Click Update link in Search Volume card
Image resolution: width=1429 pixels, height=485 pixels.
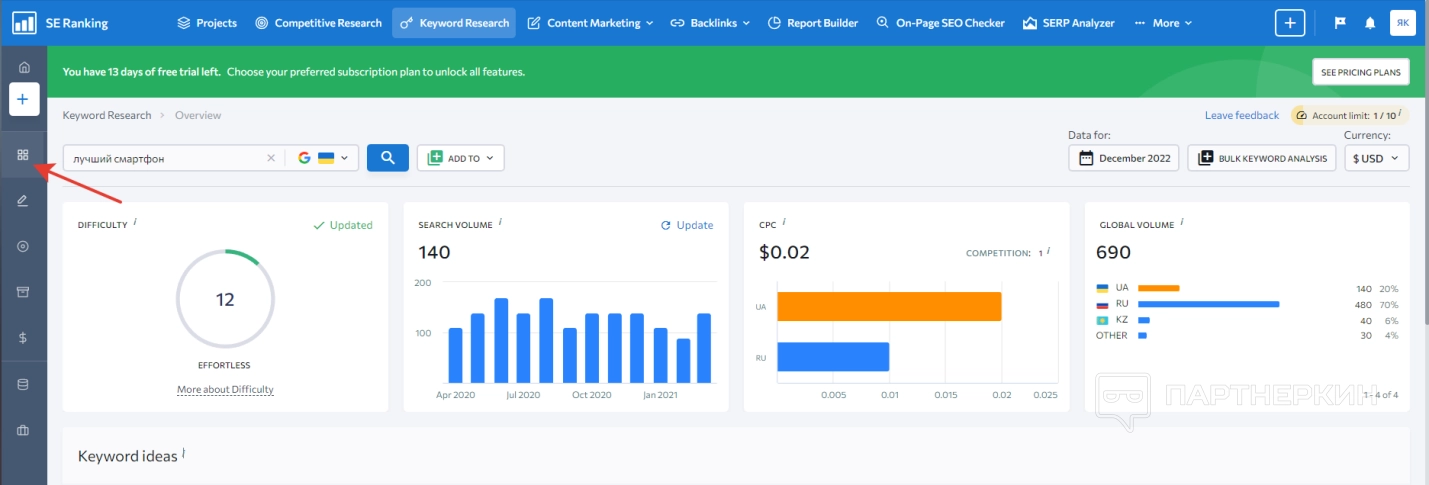(687, 225)
